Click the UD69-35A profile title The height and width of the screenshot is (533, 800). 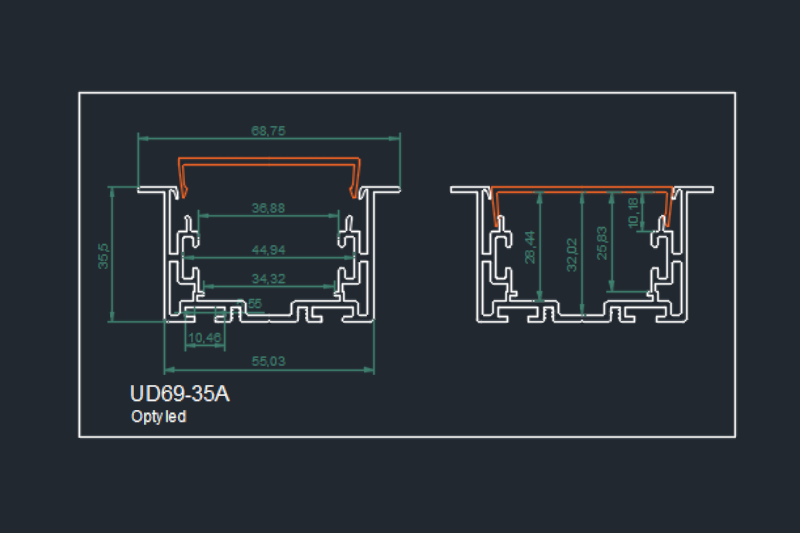[x=180, y=394]
